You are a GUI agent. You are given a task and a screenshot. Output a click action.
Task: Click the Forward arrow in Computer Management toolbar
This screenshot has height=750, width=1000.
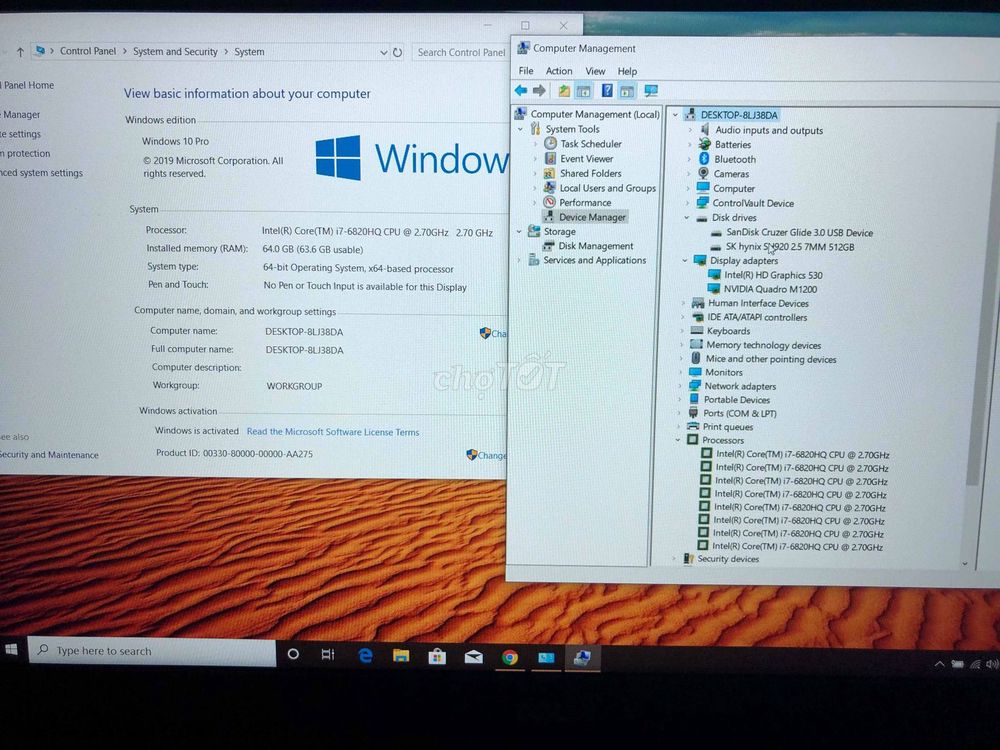tap(540, 91)
